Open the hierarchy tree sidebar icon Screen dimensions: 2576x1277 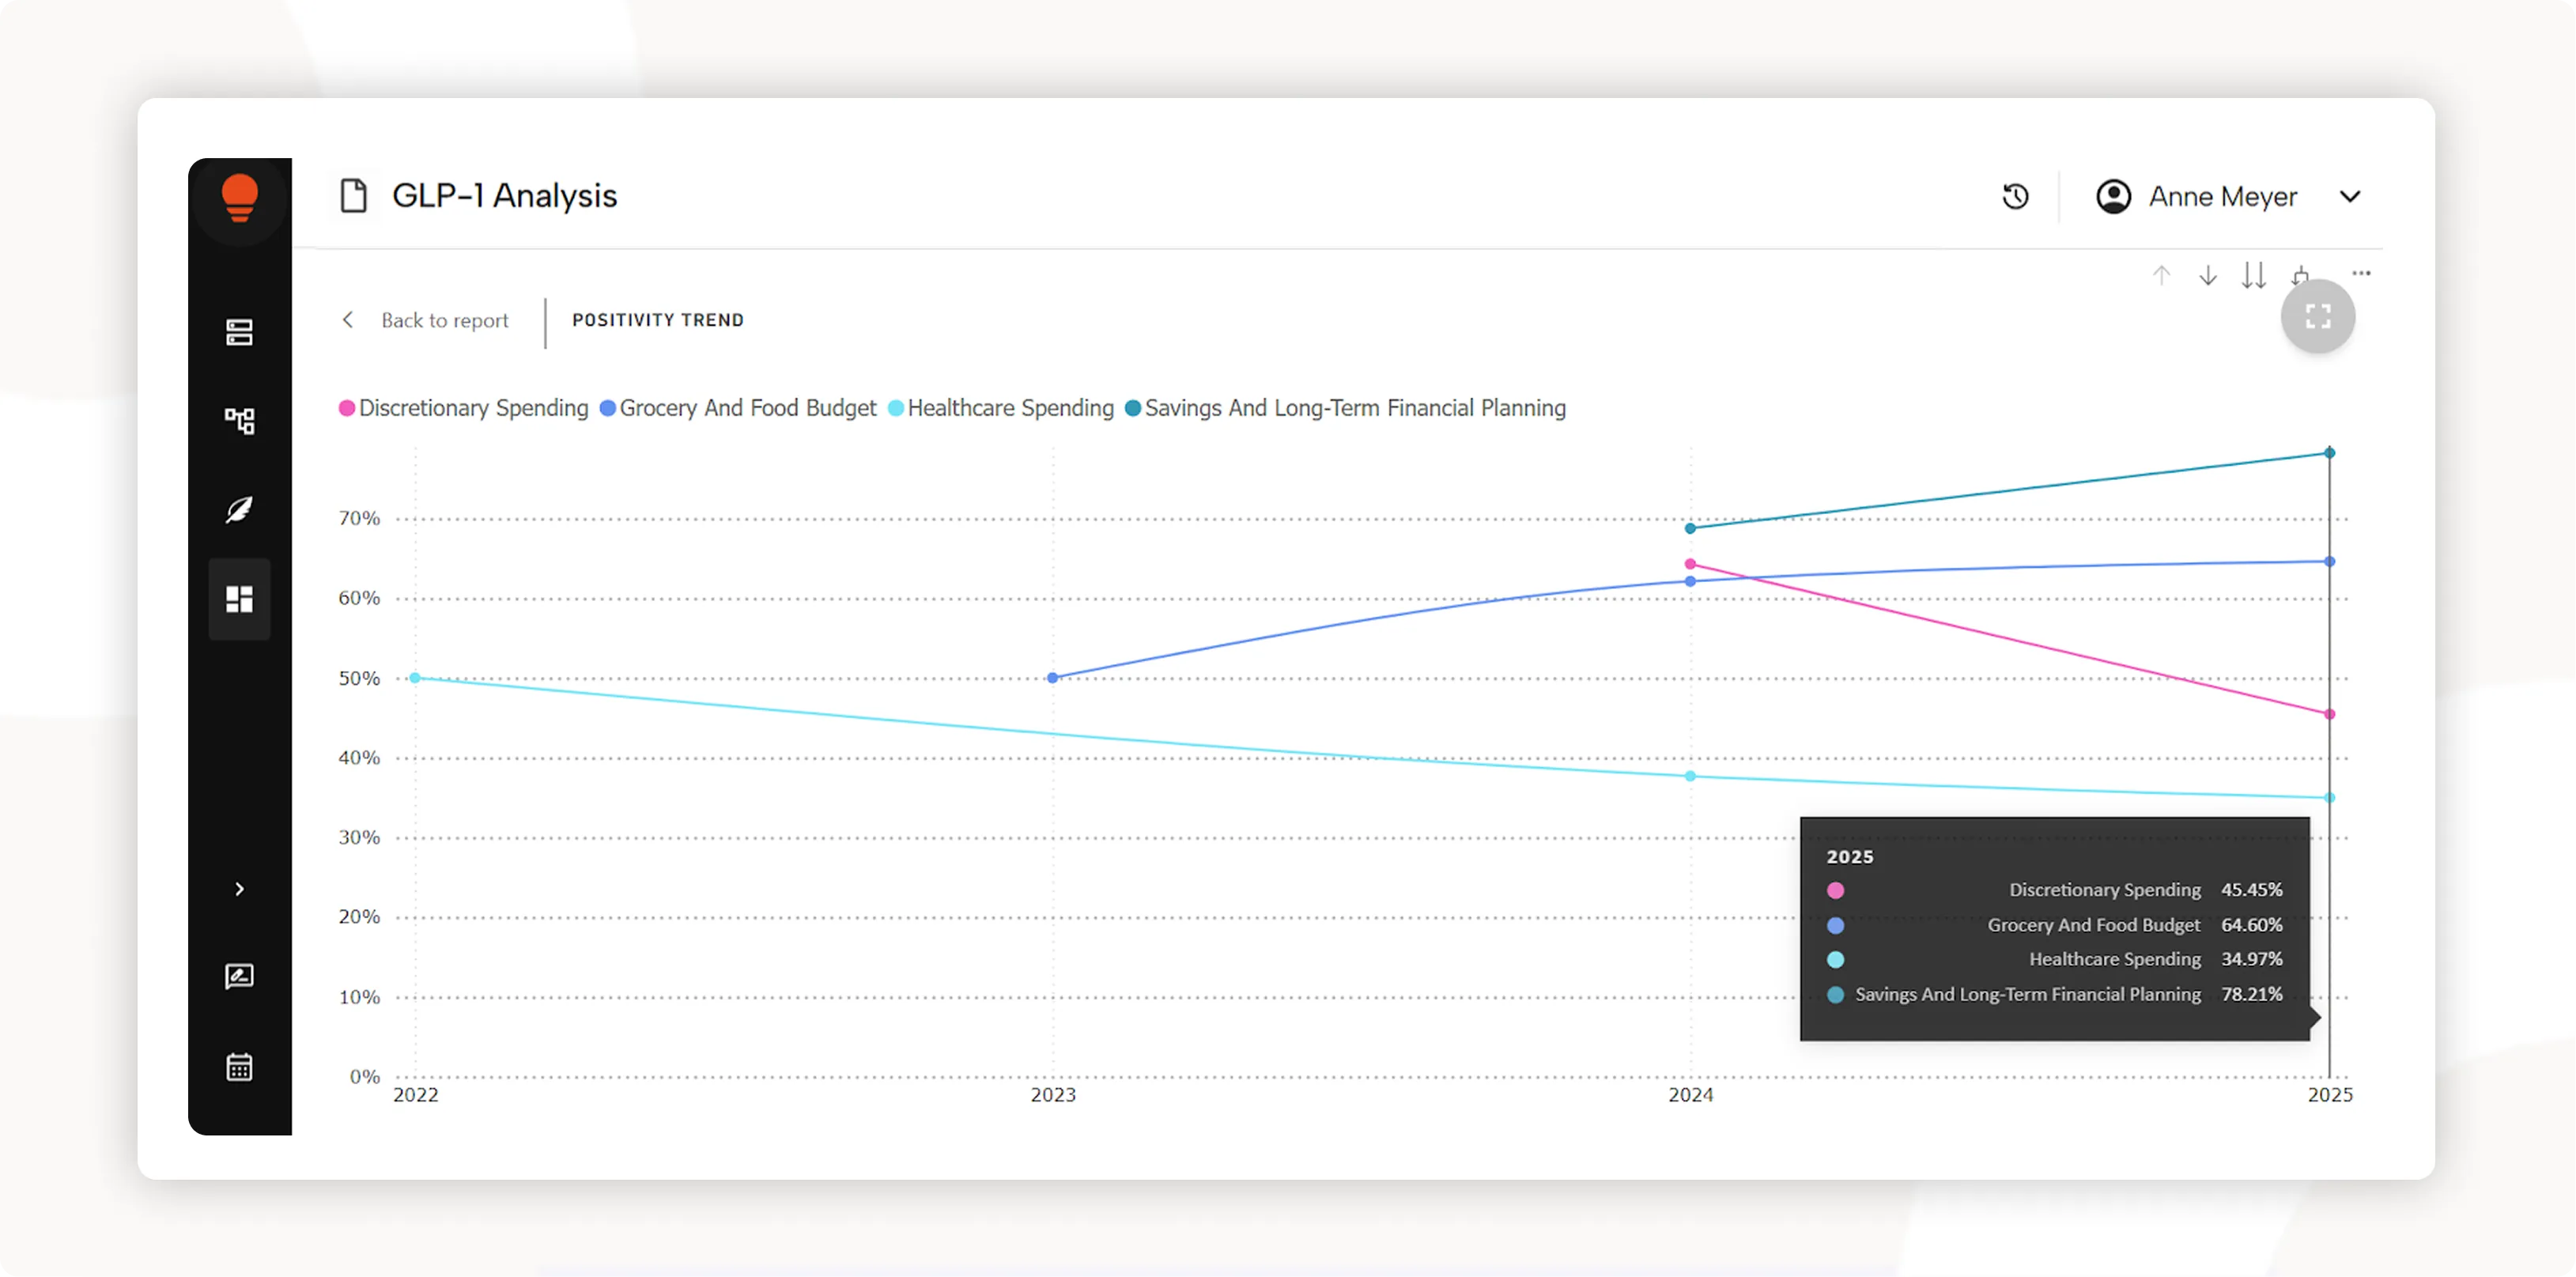239,421
